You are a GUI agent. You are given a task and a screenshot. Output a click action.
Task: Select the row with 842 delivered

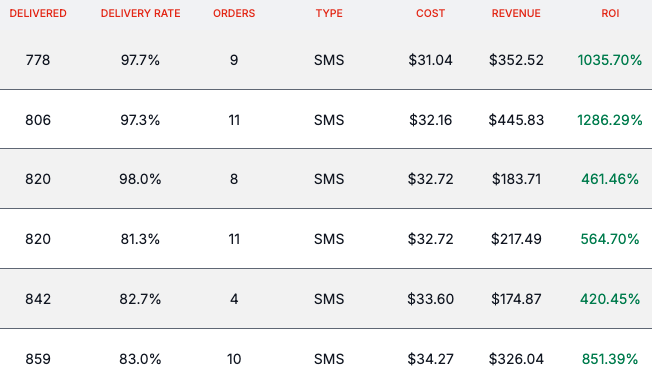(326, 299)
